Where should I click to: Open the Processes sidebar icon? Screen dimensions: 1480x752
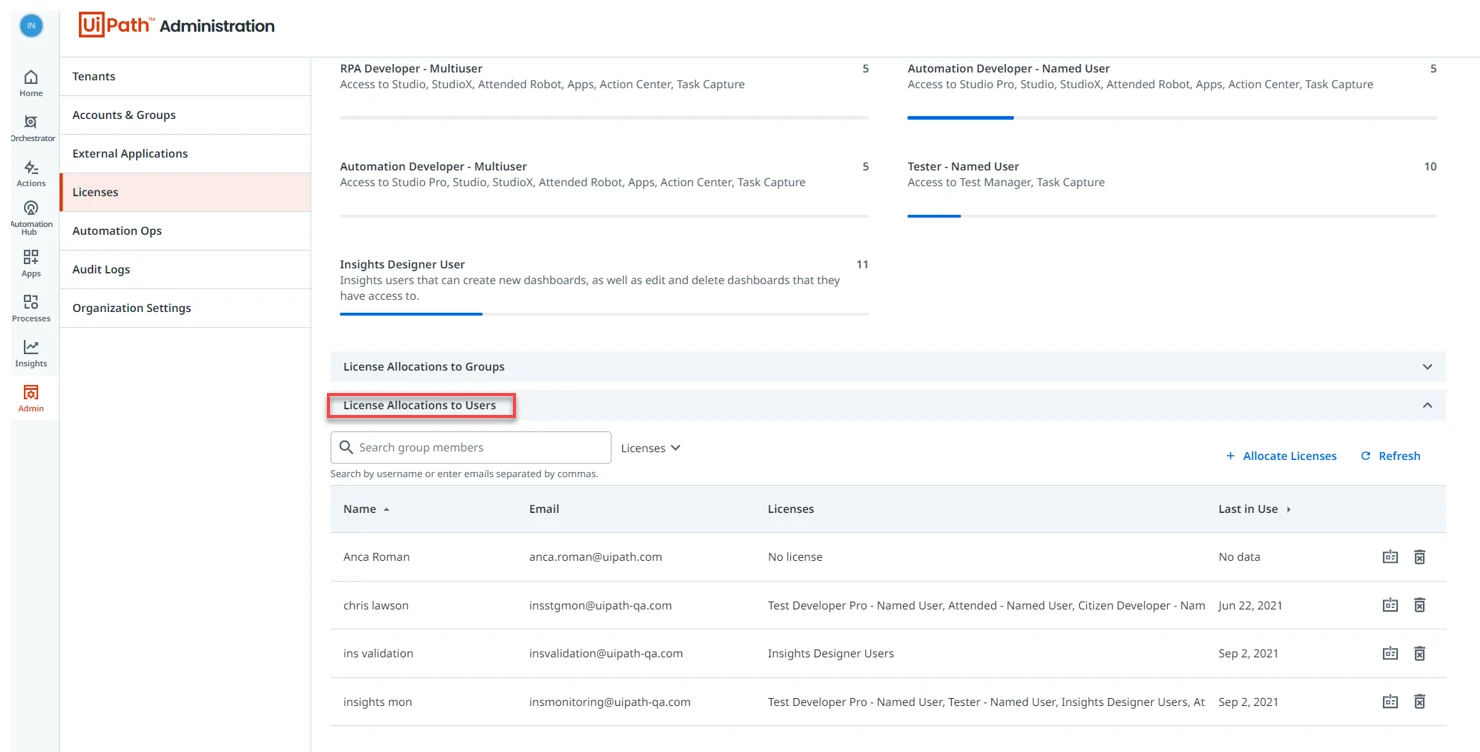point(31,308)
